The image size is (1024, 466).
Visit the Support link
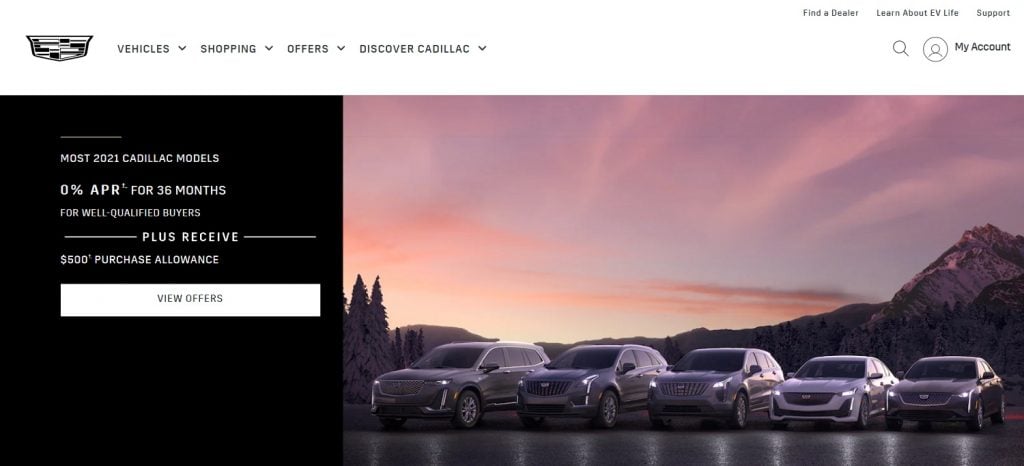(993, 13)
